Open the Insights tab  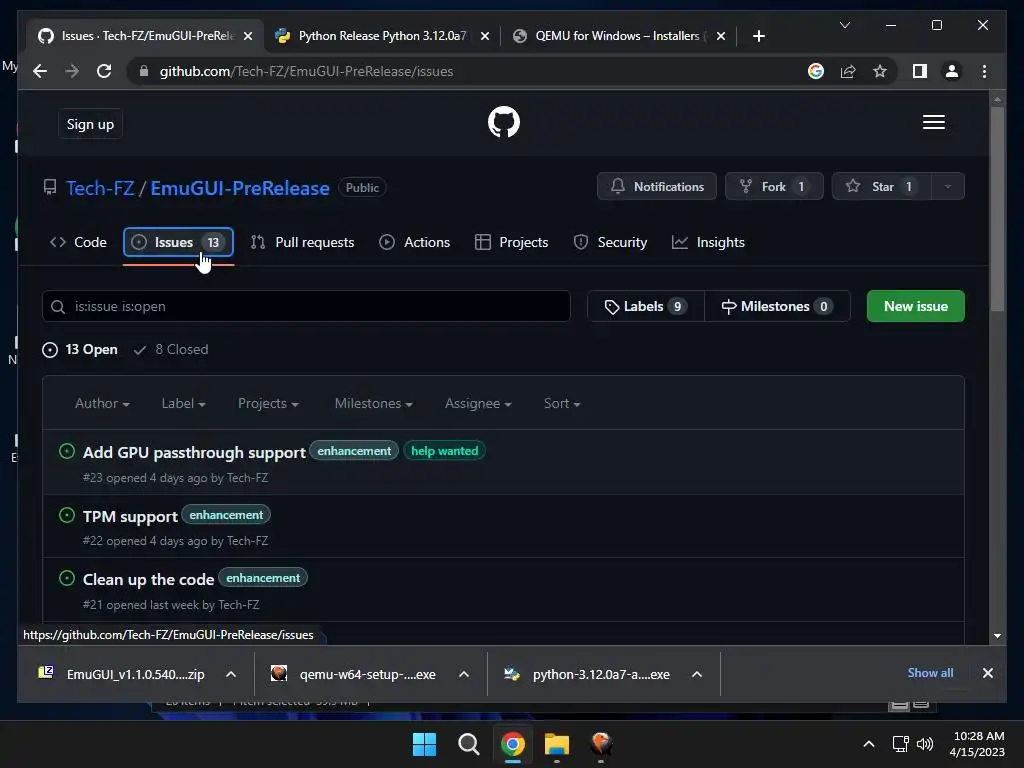709,242
